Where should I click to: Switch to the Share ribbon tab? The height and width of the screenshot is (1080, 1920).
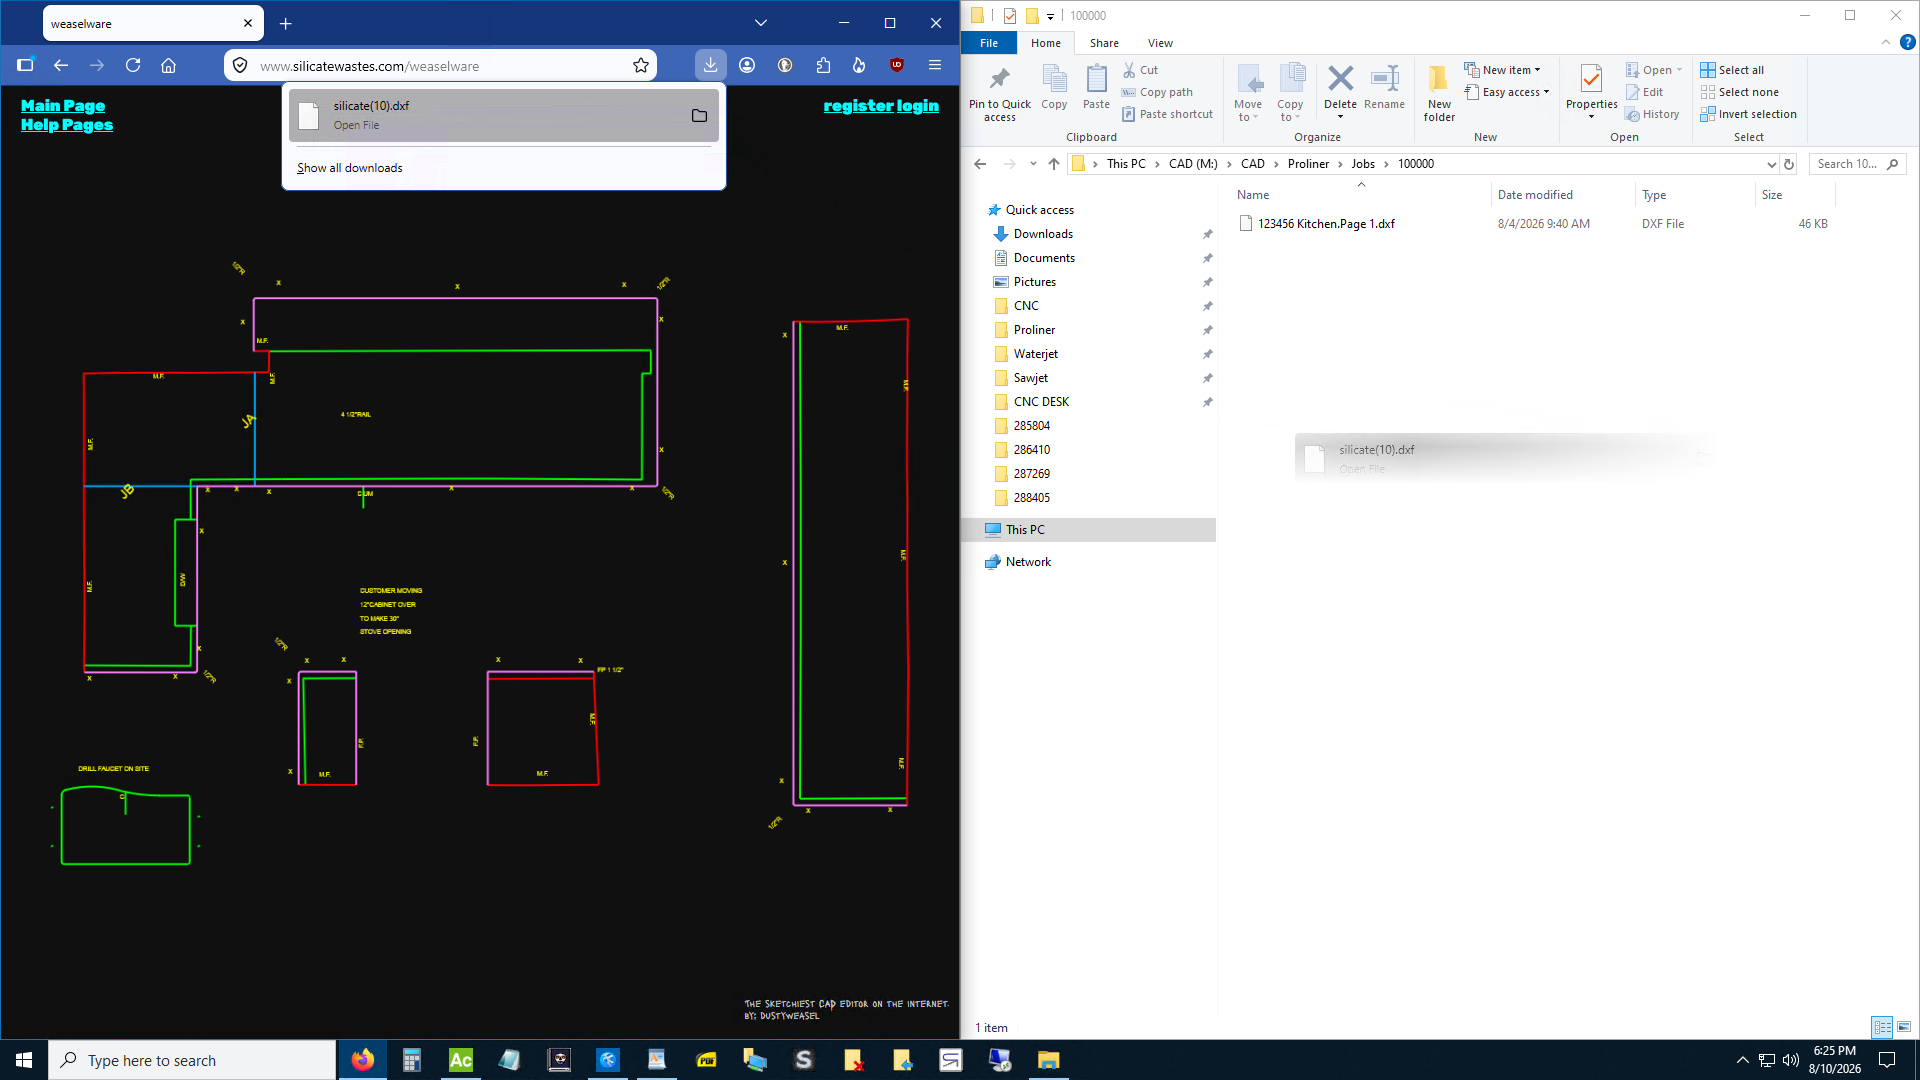[1104, 43]
